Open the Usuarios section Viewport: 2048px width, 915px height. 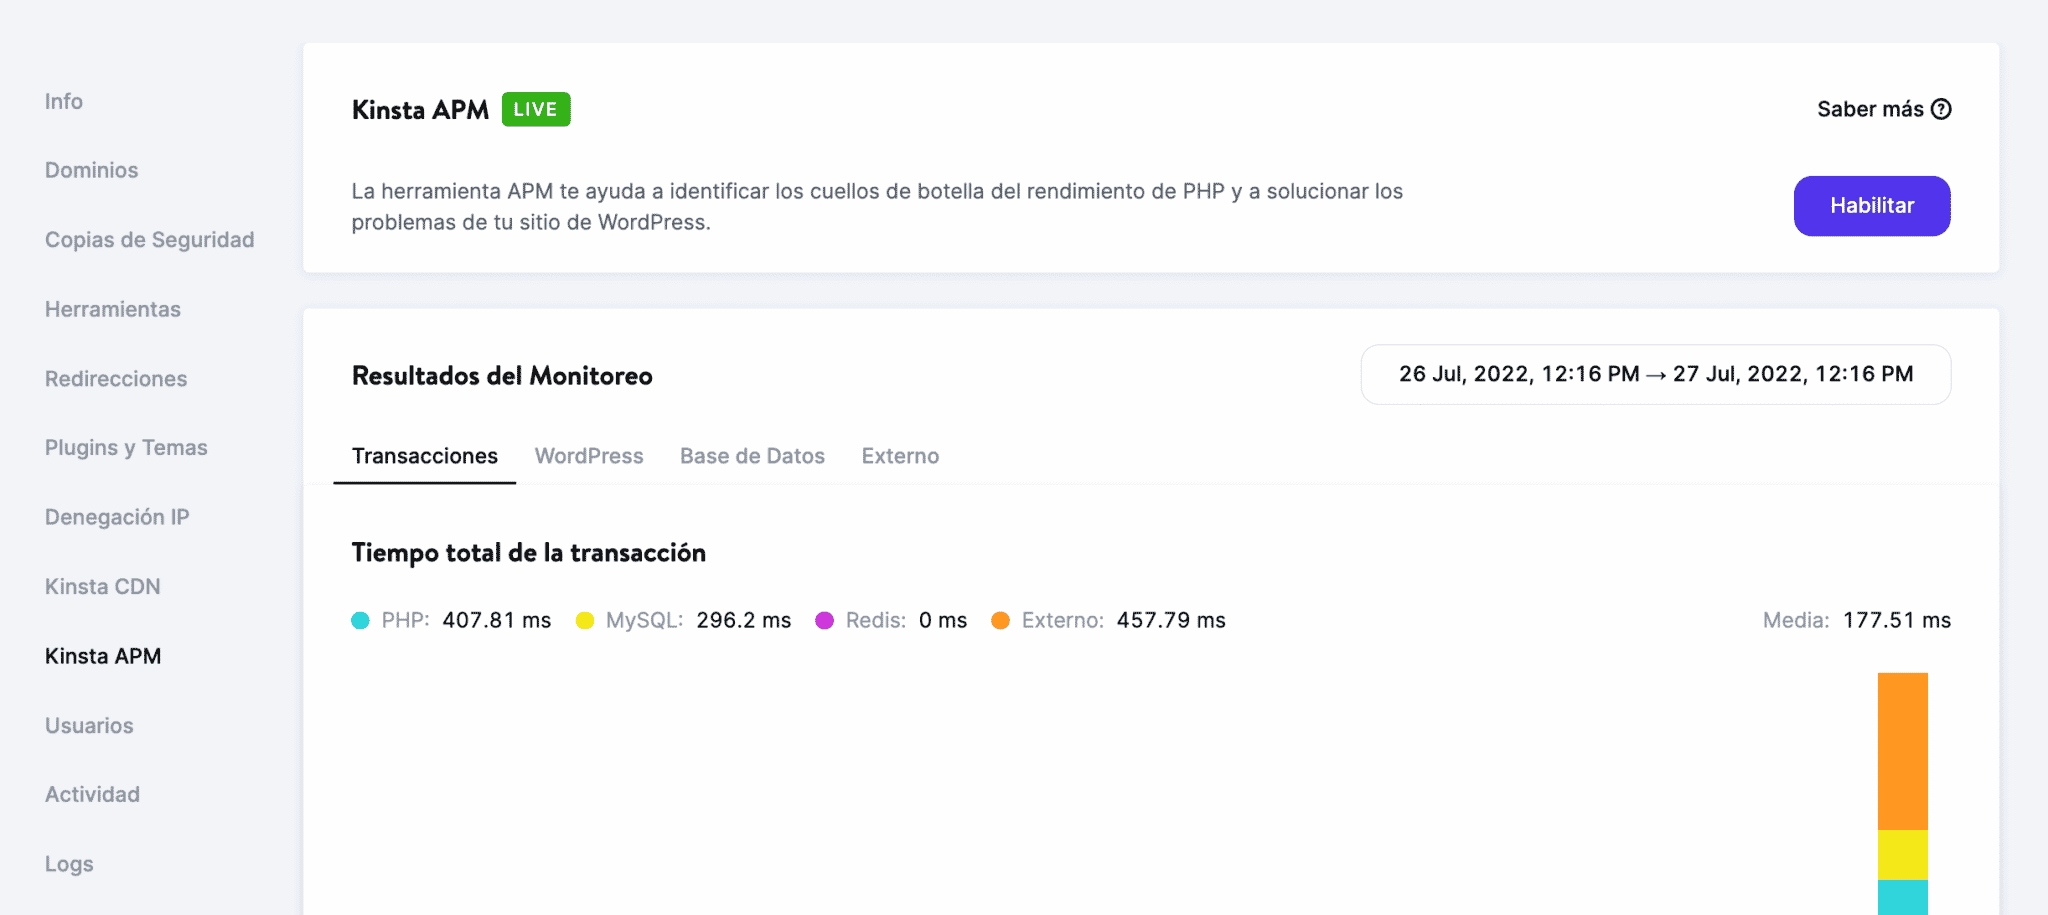pos(88,725)
